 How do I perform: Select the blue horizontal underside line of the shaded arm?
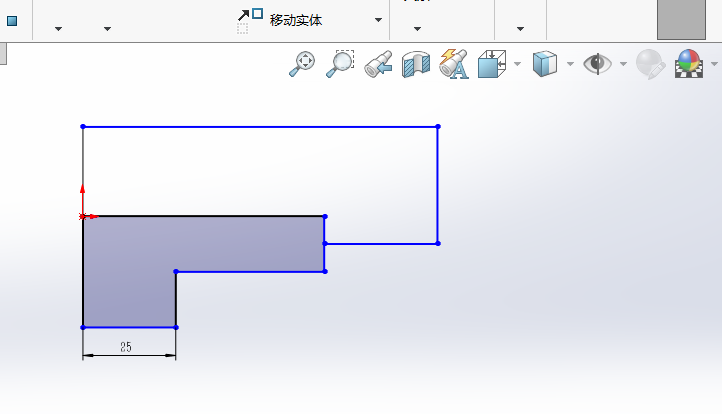click(250, 272)
